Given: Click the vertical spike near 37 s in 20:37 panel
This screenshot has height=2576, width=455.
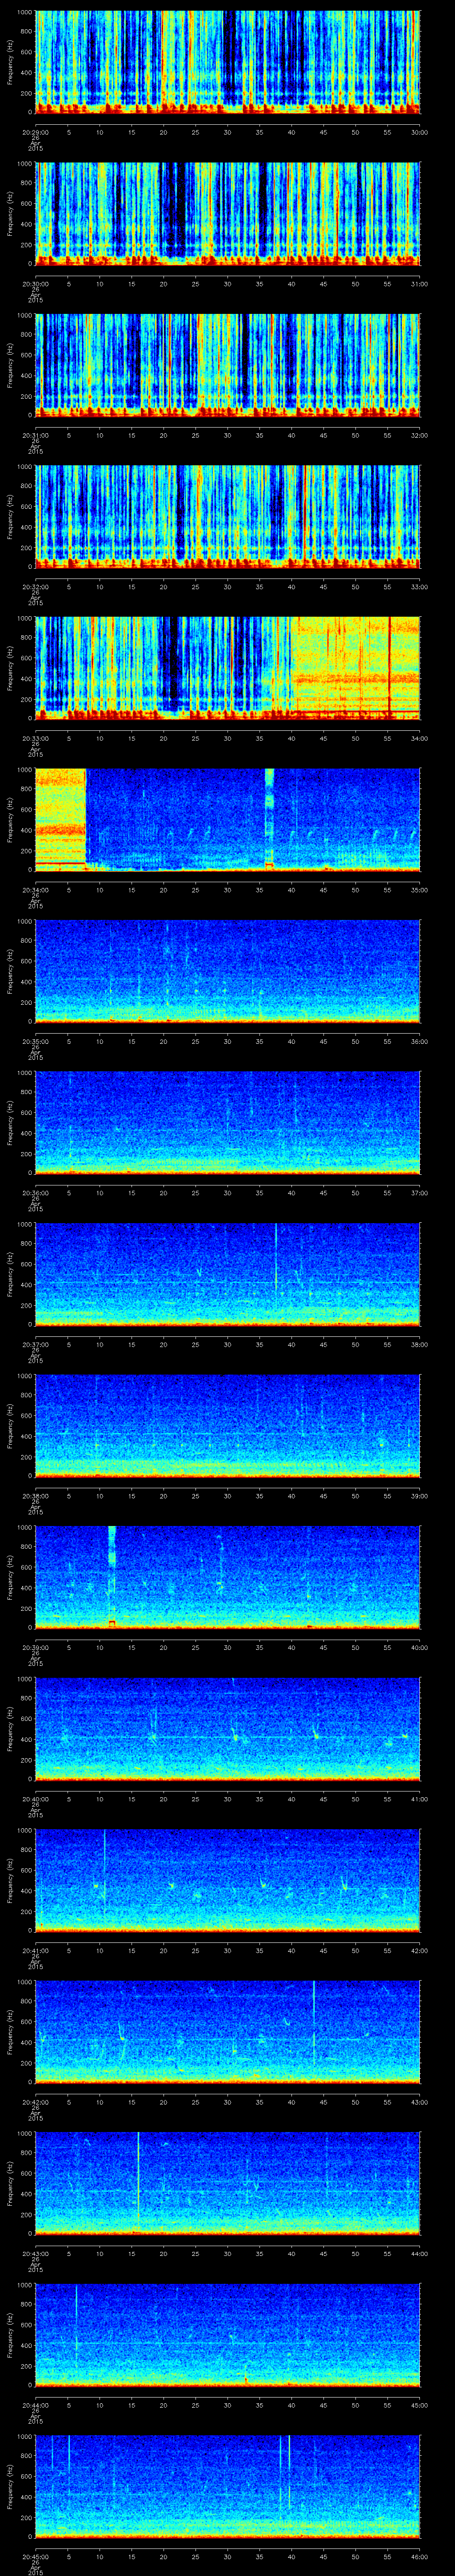Looking at the screenshot, I should [x=276, y=1257].
